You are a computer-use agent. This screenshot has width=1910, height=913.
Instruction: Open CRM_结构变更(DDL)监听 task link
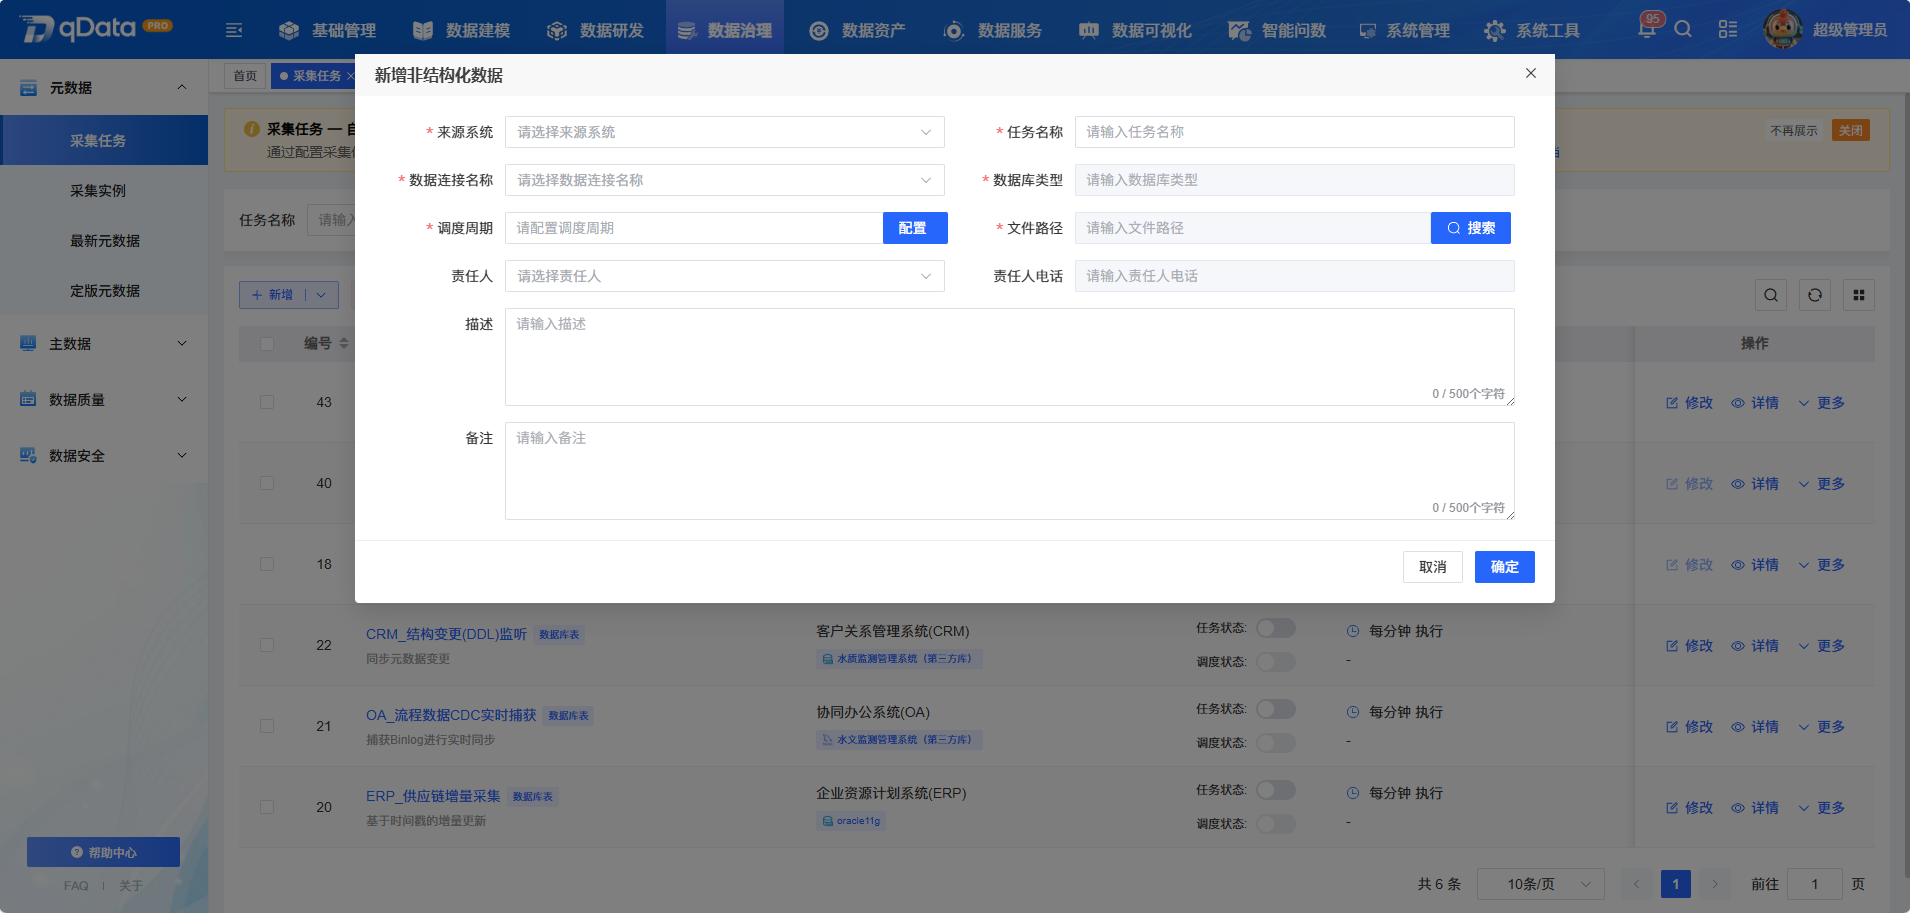tap(446, 634)
